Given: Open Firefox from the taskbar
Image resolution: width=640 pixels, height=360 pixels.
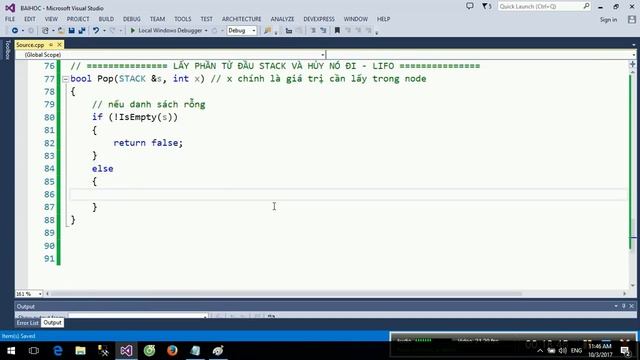Looking at the screenshot, I should (x=172, y=351).
